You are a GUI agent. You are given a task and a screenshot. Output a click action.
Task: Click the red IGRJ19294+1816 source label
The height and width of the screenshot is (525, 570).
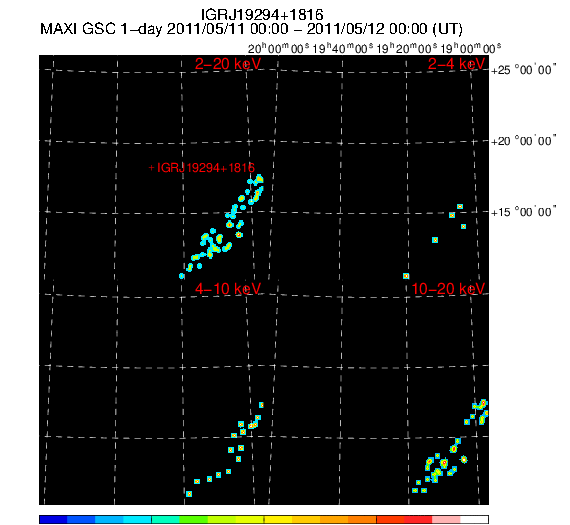[x=206, y=168]
